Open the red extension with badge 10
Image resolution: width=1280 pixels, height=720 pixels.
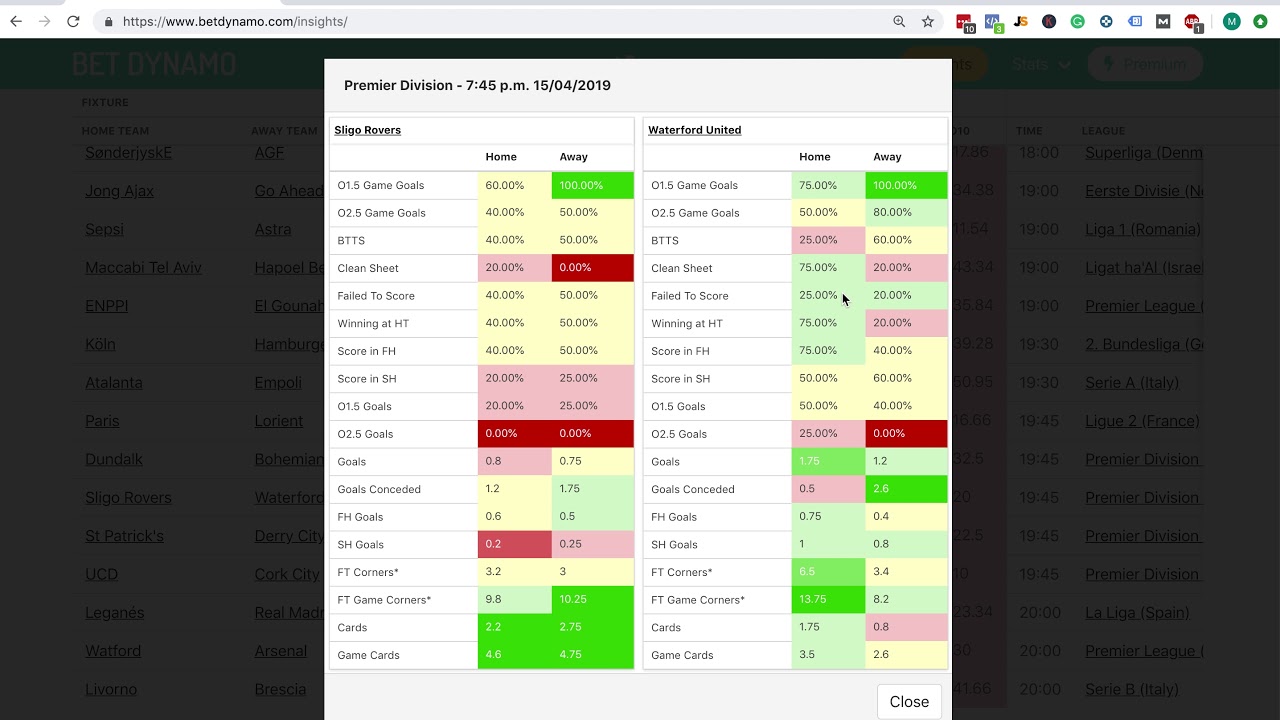coord(965,22)
